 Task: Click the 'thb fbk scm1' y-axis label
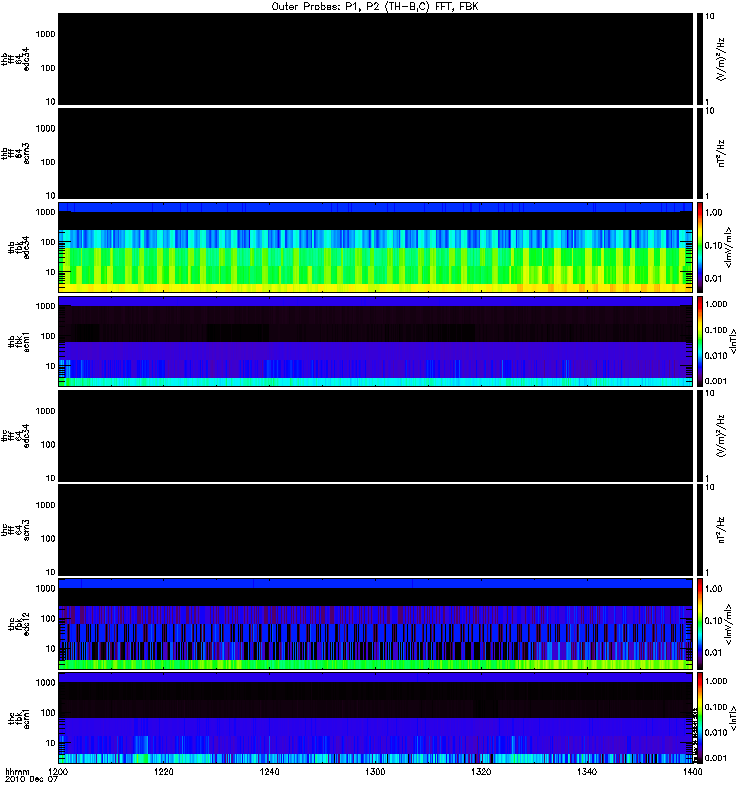click(x=19, y=341)
